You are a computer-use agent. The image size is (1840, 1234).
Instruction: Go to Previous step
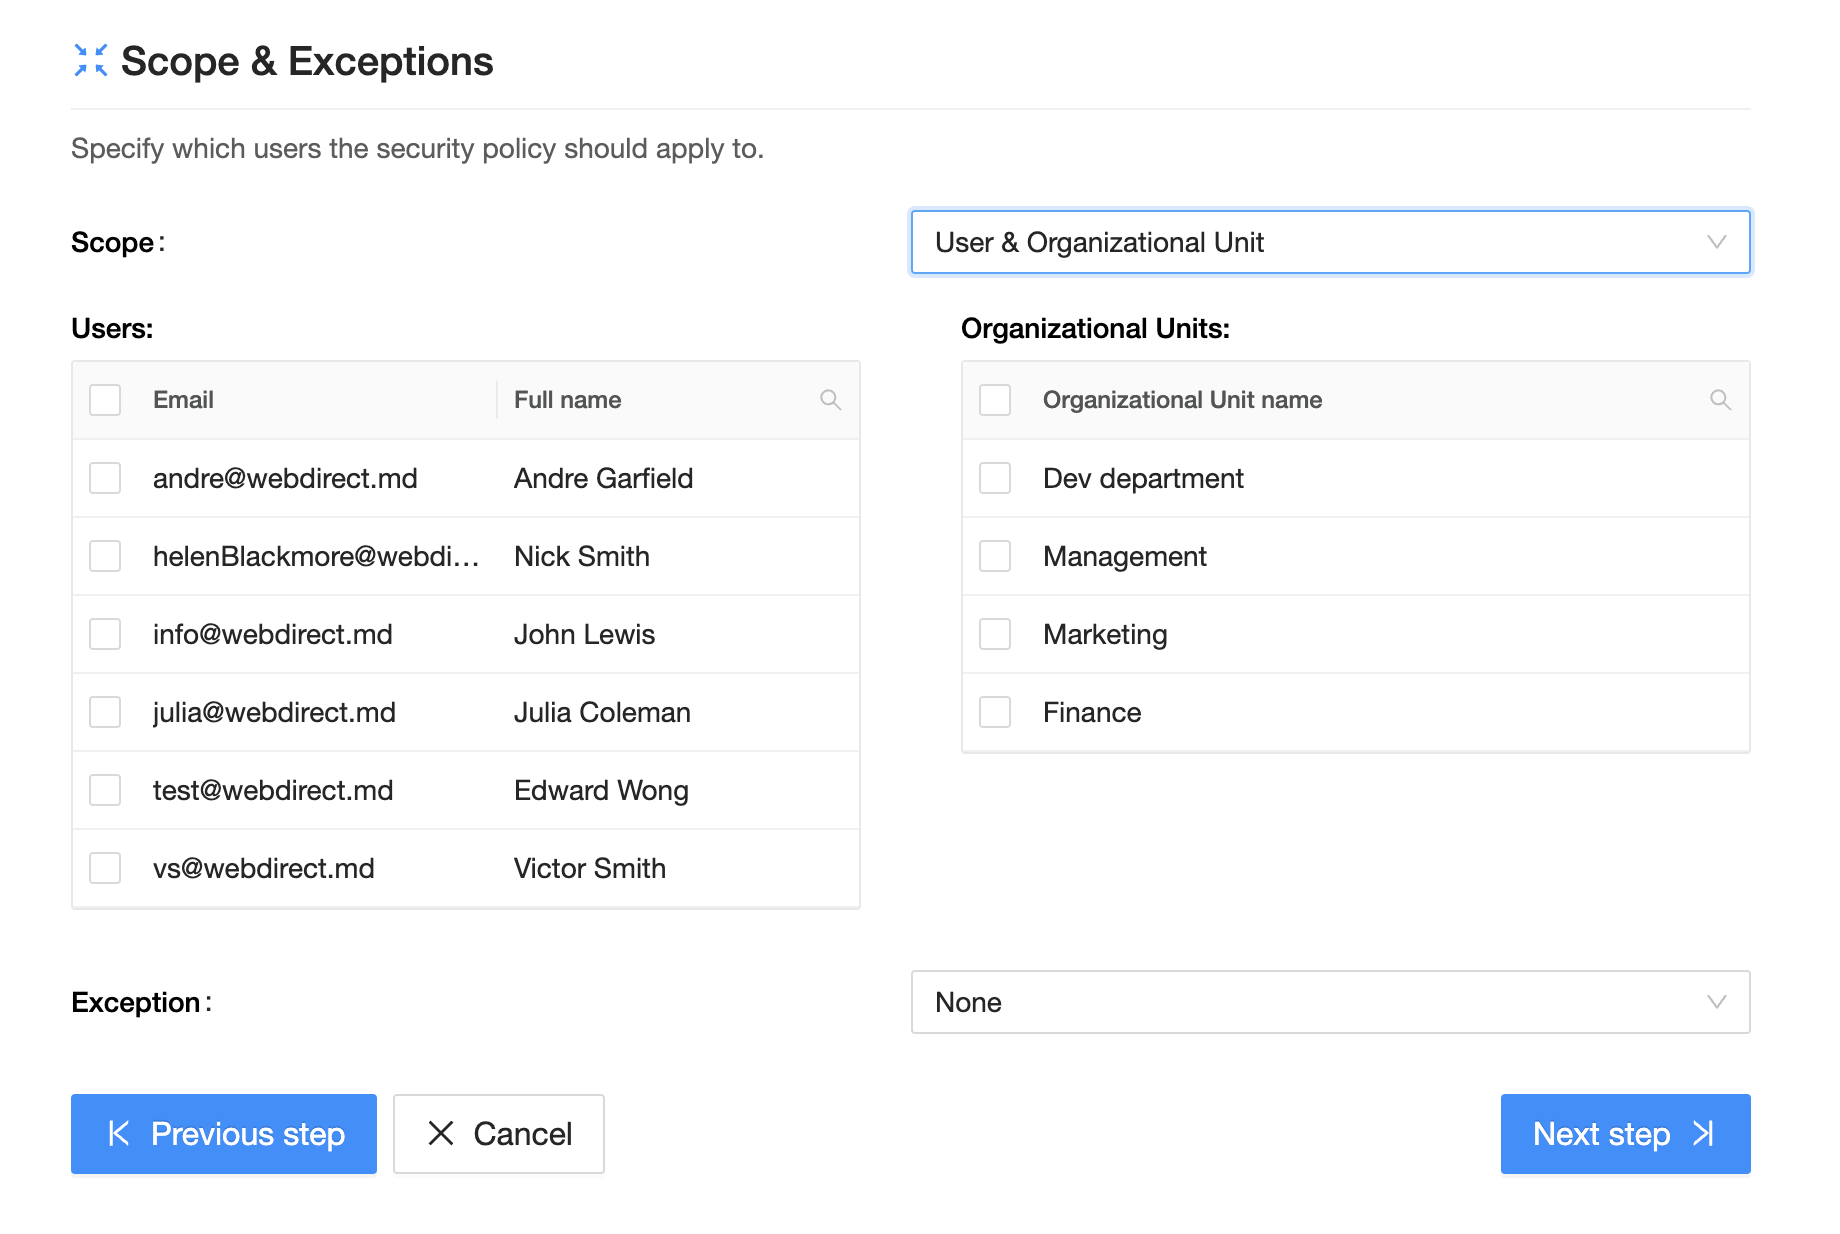point(224,1134)
